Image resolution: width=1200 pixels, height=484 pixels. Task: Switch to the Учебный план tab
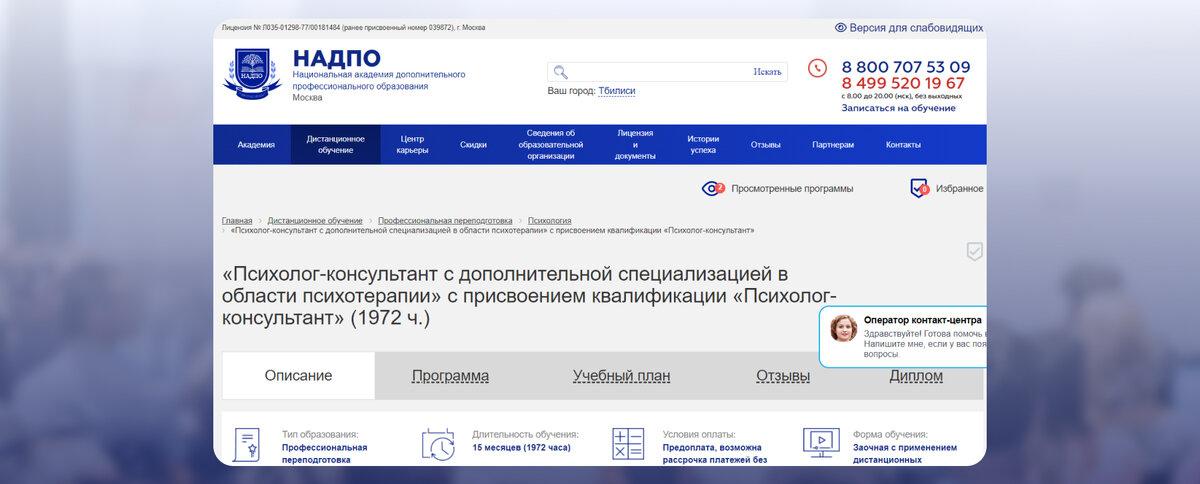(x=621, y=377)
